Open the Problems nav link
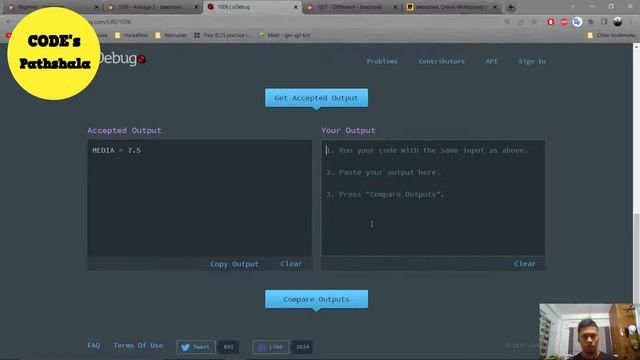Screen dimensions: 640x360 [382, 61]
